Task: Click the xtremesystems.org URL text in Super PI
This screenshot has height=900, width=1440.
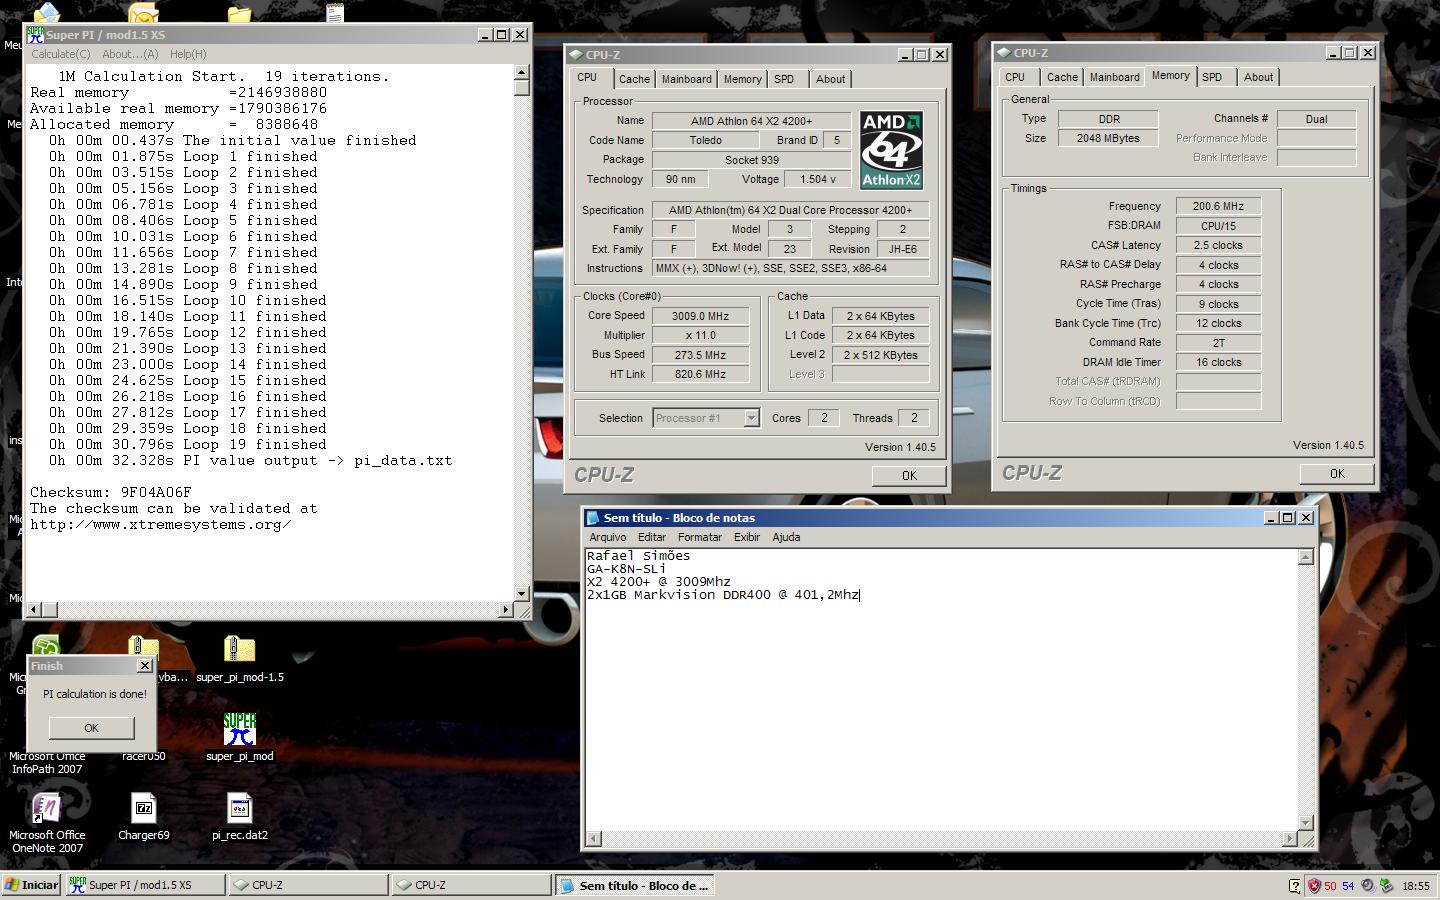Action: pos(160,524)
